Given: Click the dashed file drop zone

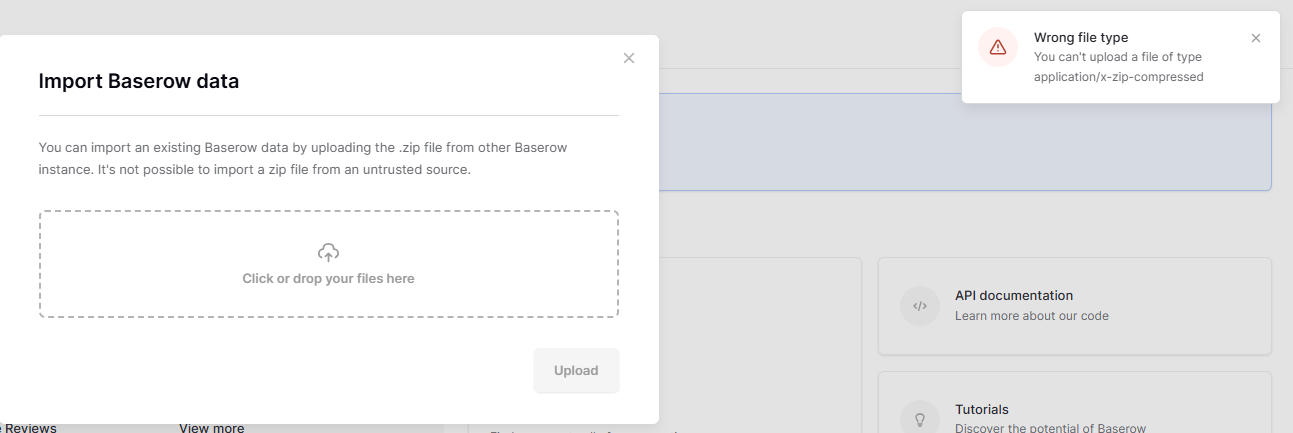Looking at the screenshot, I should click(x=329, y=264).
